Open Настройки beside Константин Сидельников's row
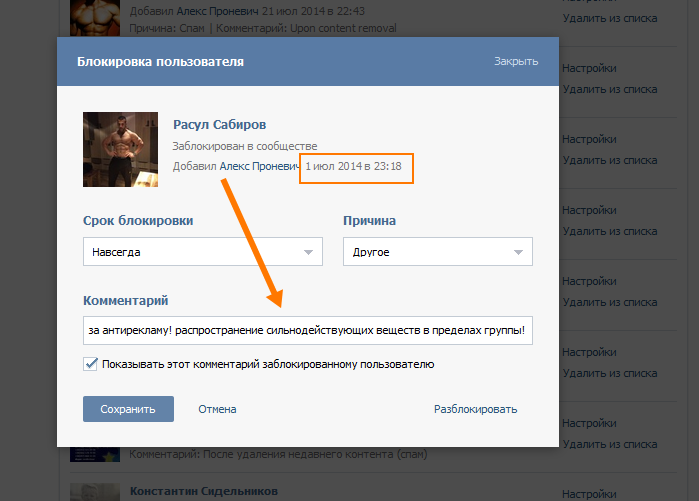 coord(588,493)
